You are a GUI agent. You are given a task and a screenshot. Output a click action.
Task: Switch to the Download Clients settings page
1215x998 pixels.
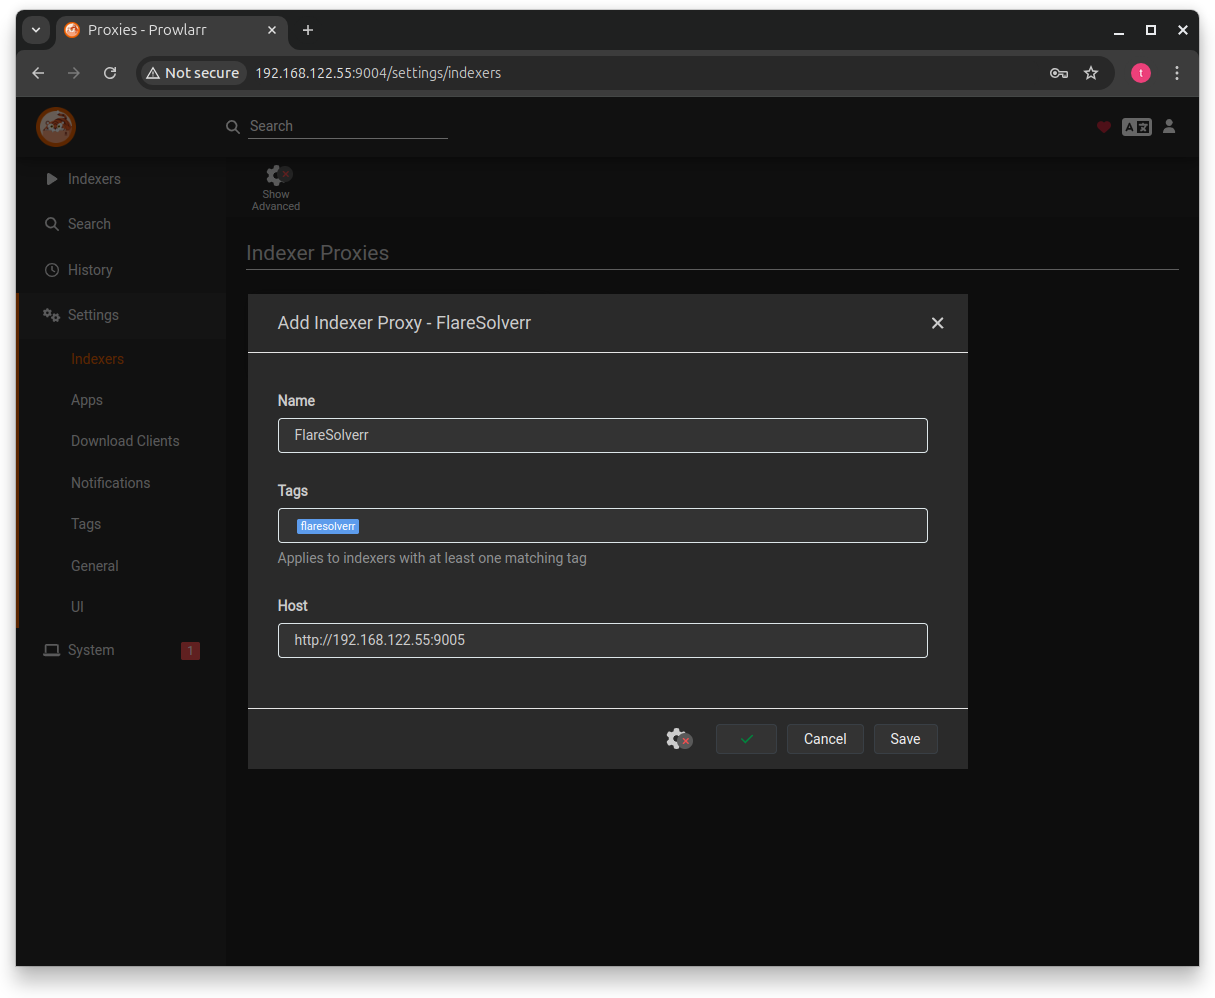pos(125,441)
